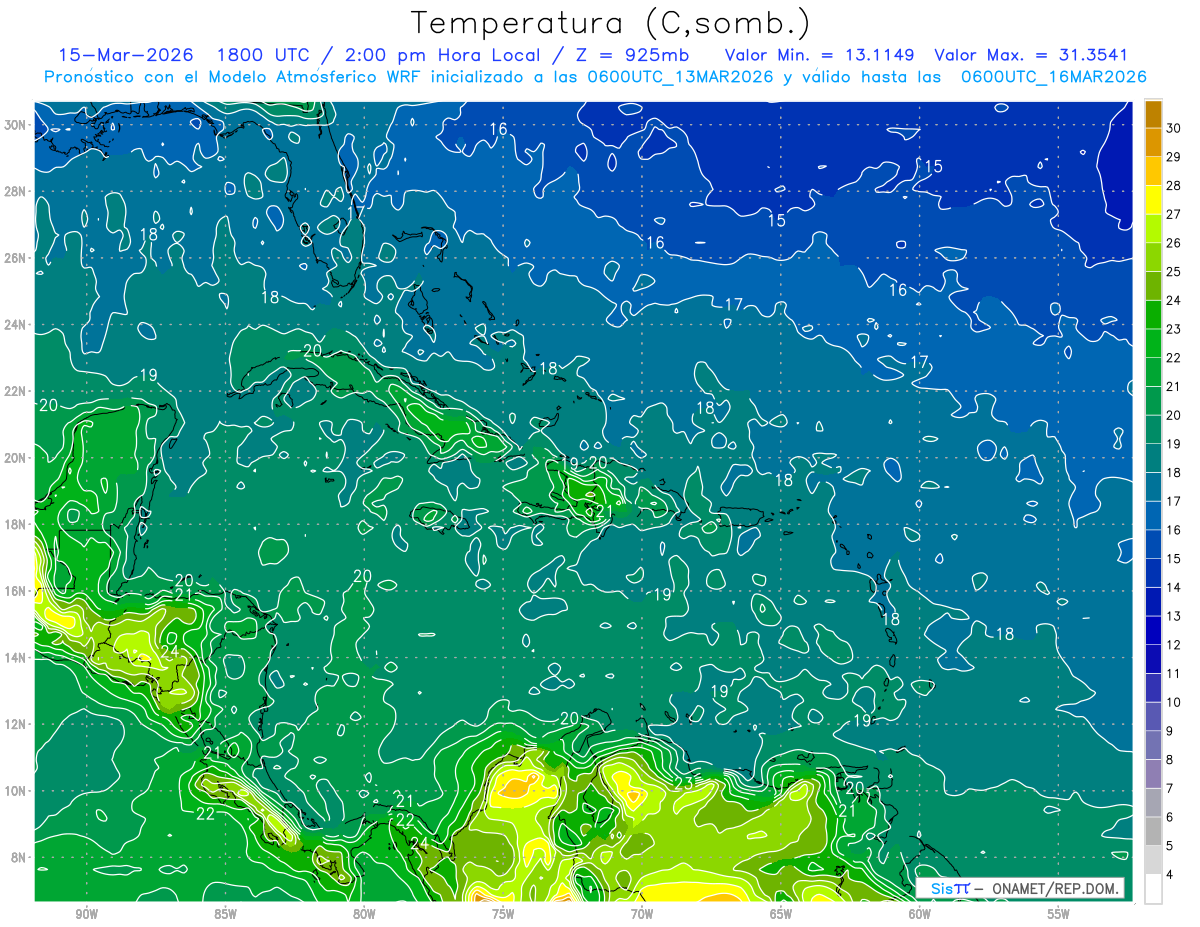
Task: Click the "0600UTC_16MAR2026" valid-until time
Action: 1053,77
